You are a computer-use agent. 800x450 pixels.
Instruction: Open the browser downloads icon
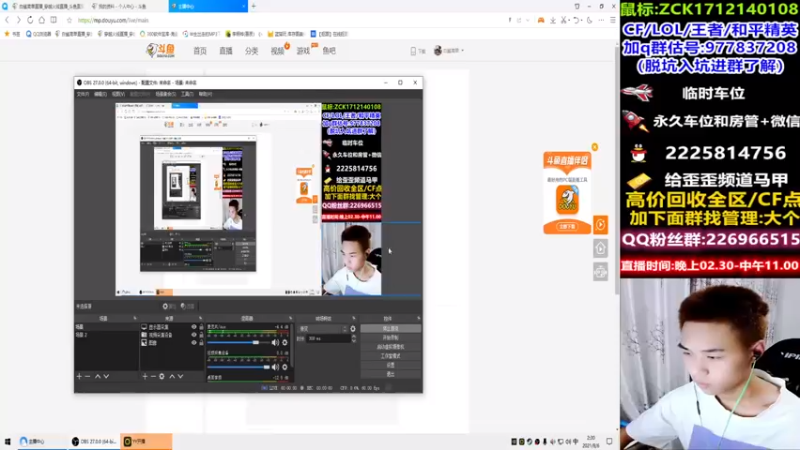coord(553,20)
